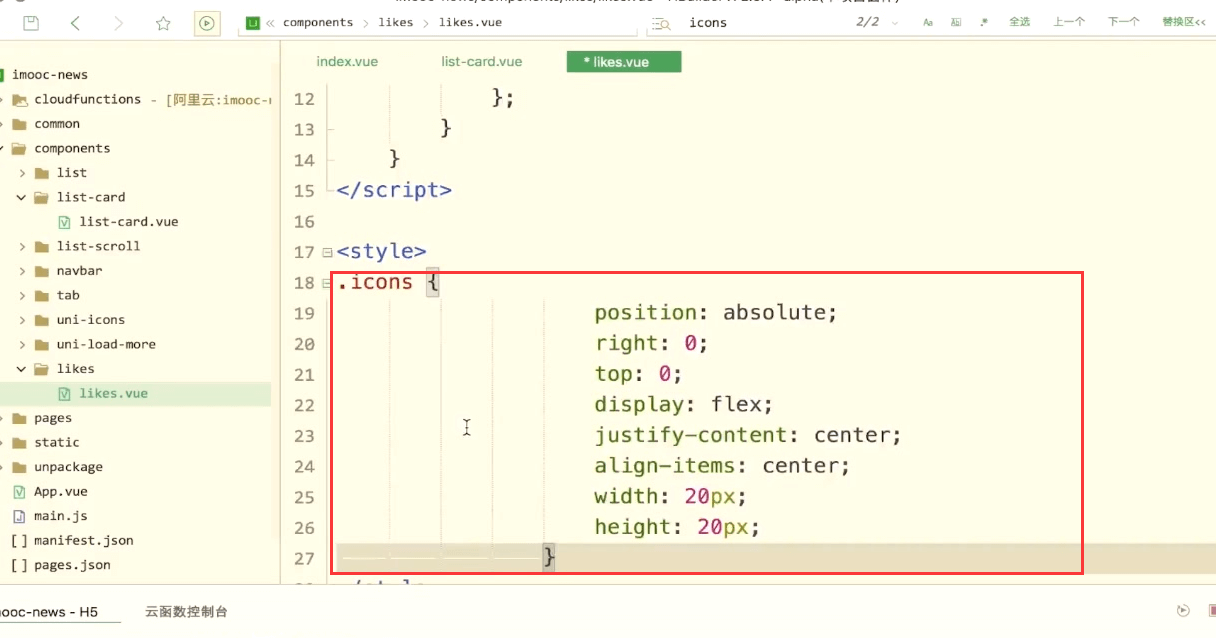This screenshot has height=638, width=1216.
Task: Collapse the likes folder chevron
Action: click(22, 369)
